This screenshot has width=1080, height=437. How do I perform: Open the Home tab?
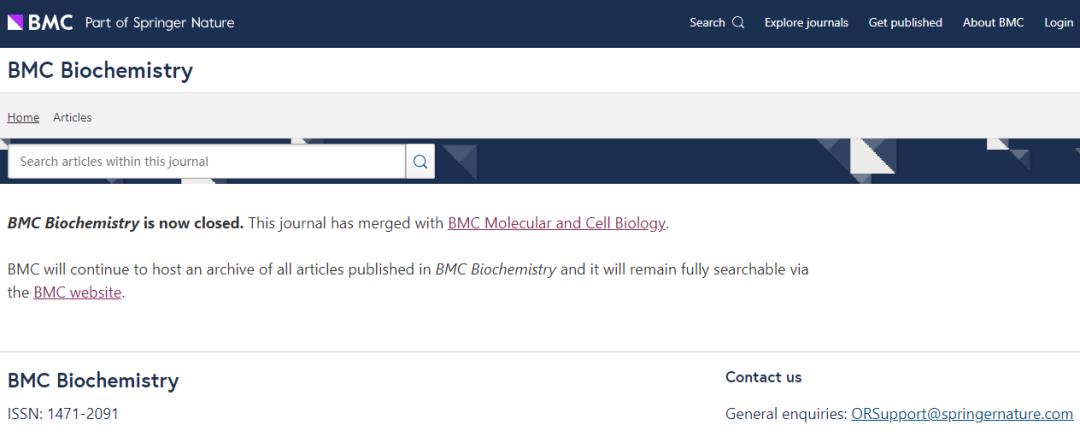pyautogui.click(x=23, y=117)
